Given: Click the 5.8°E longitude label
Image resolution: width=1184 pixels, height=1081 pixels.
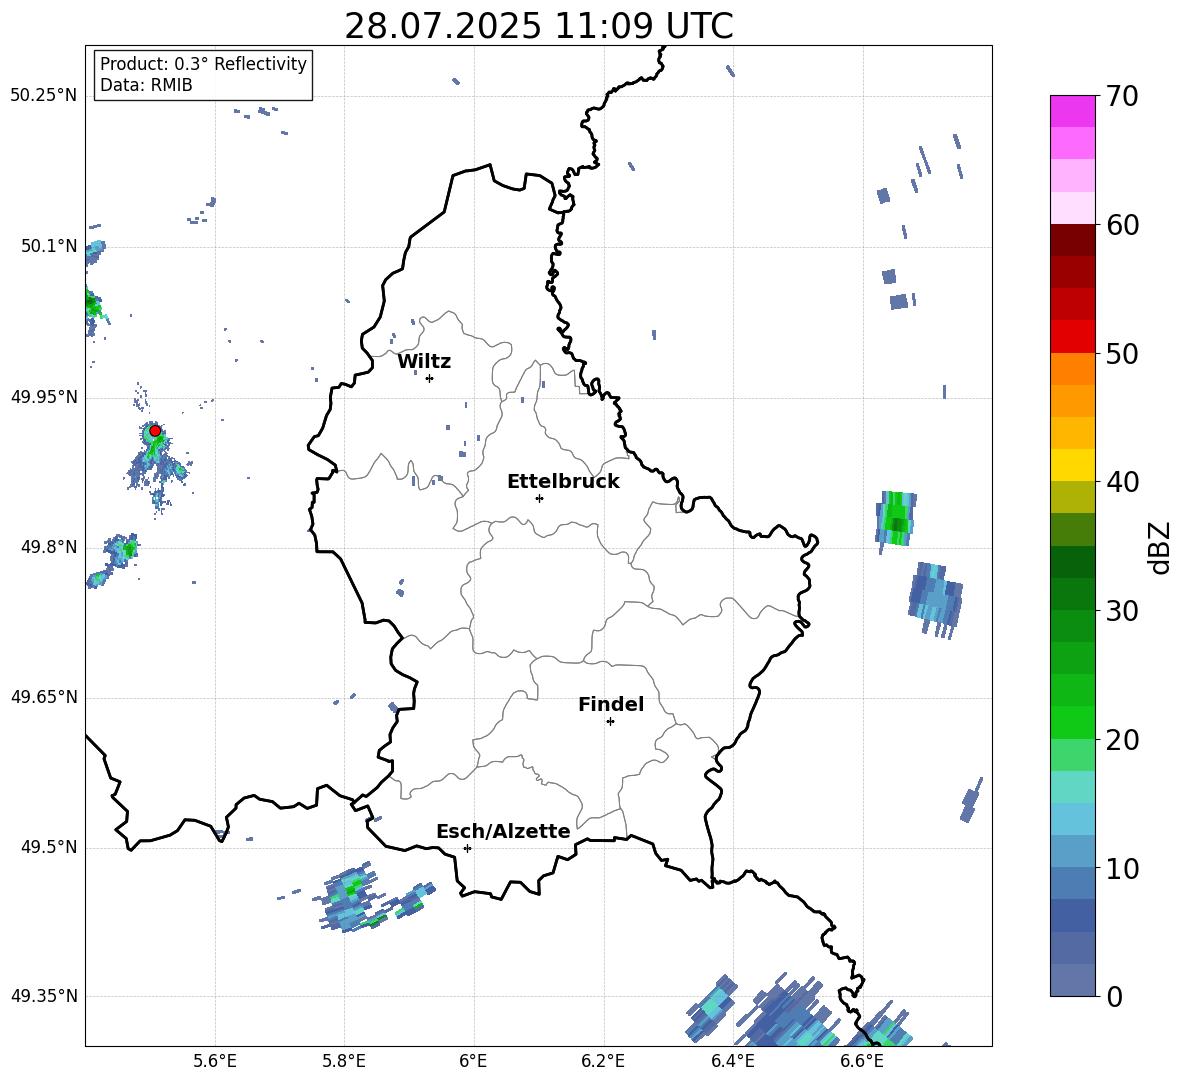Looking at the screenshot, I should [x=344, y=1061].
